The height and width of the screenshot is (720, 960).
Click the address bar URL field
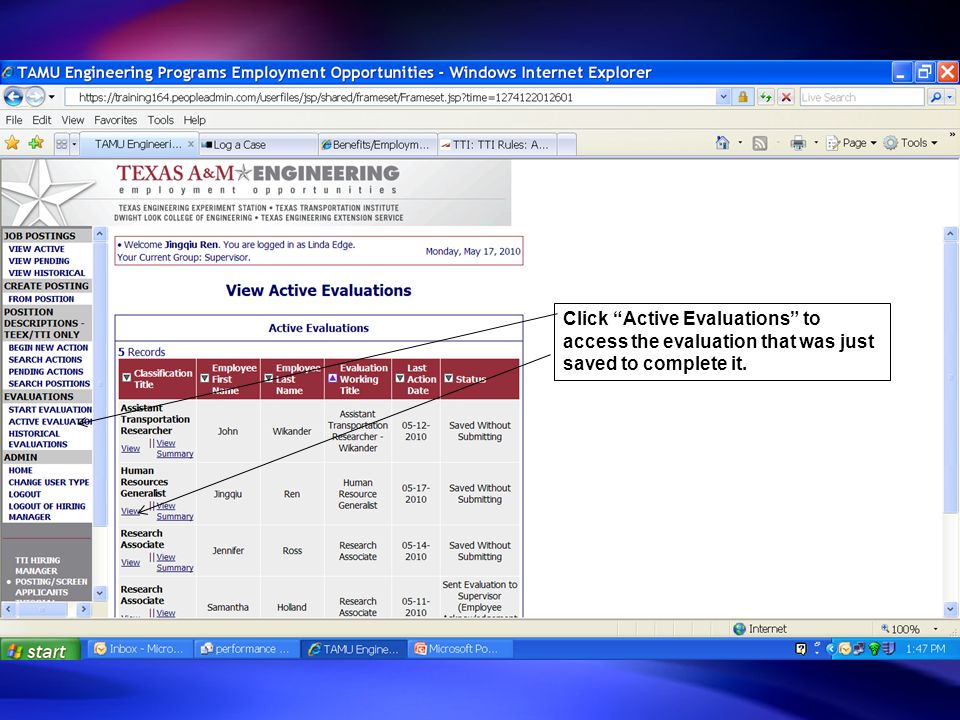pos(389,97)
